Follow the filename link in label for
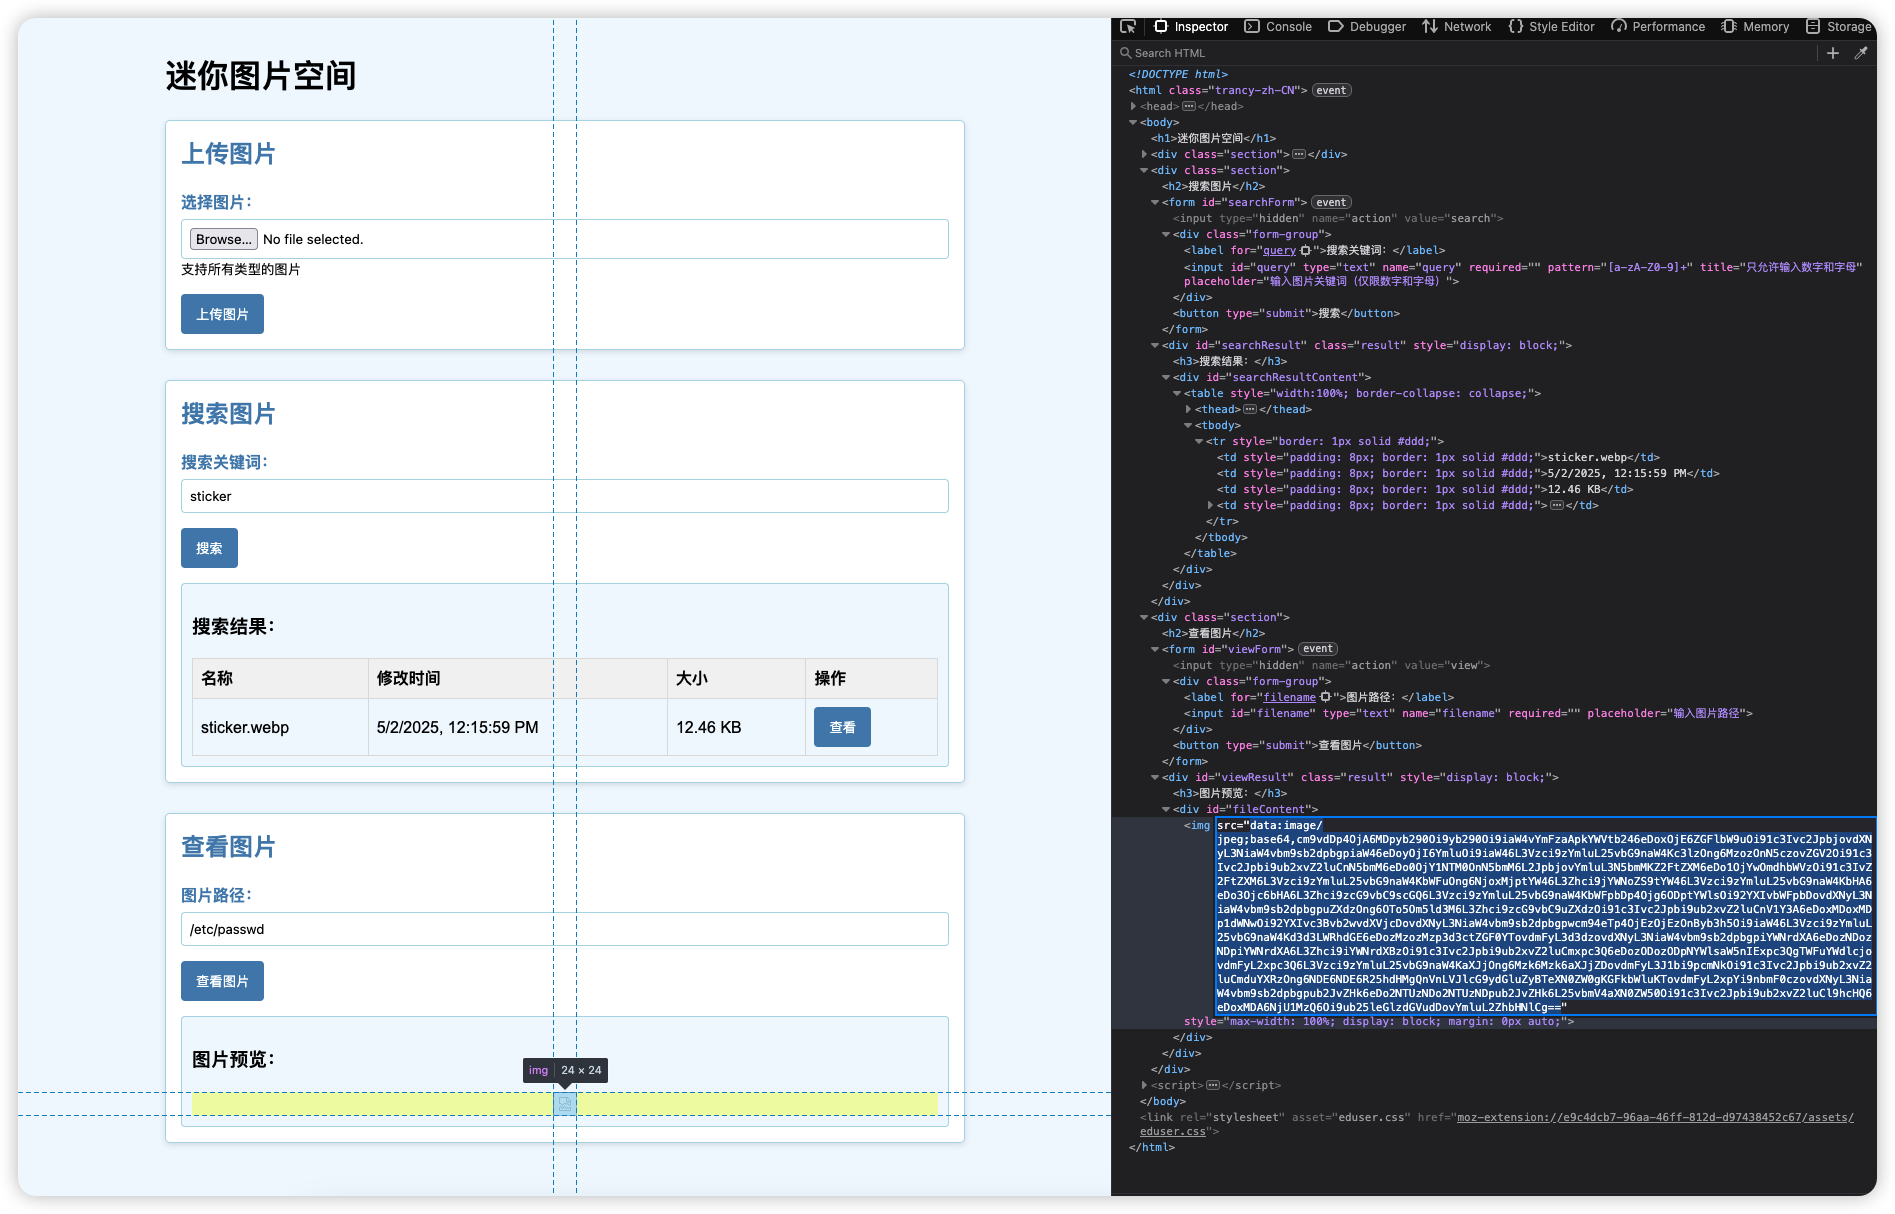This screenshot has width=1895, height=1214. (1289, 697)
